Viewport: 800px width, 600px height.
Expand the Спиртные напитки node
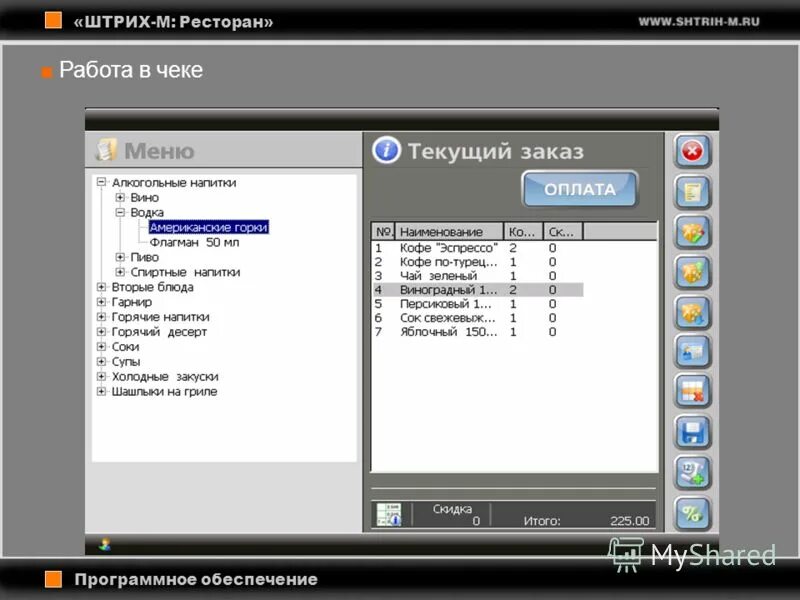click(120, 272)
